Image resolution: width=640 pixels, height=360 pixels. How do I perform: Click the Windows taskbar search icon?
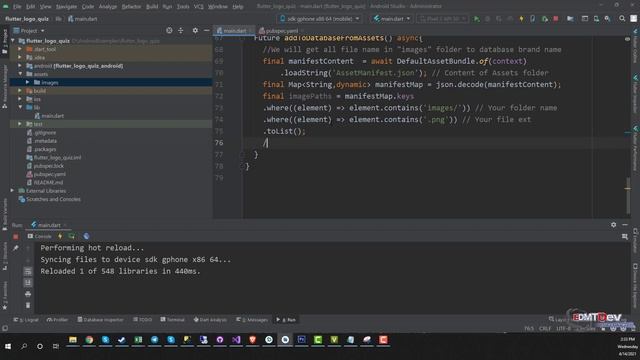24,346
